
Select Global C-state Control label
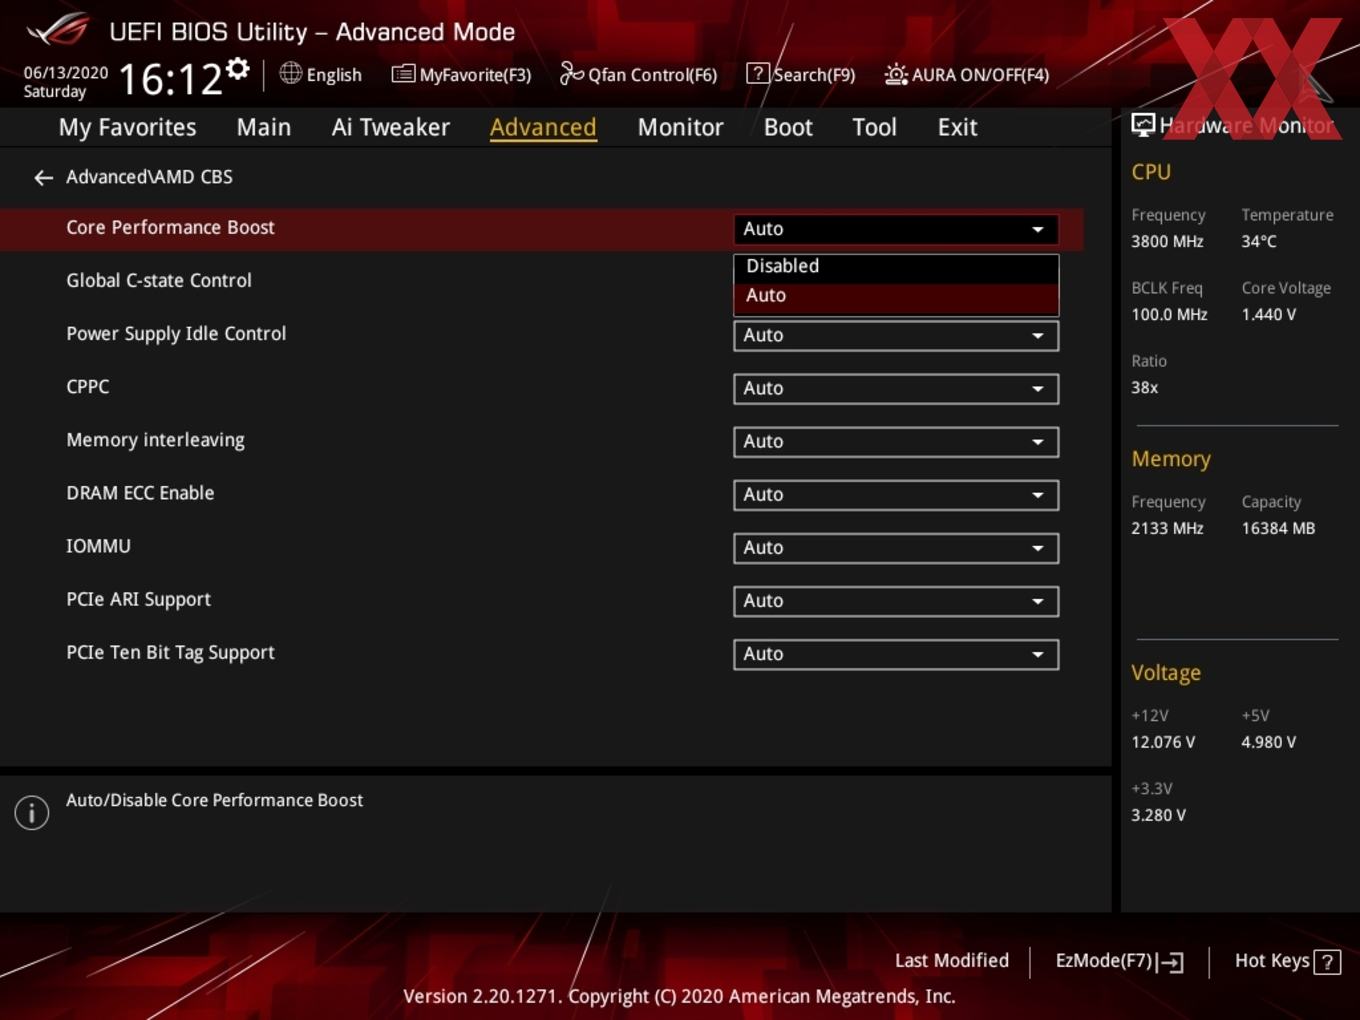point(159,281)
